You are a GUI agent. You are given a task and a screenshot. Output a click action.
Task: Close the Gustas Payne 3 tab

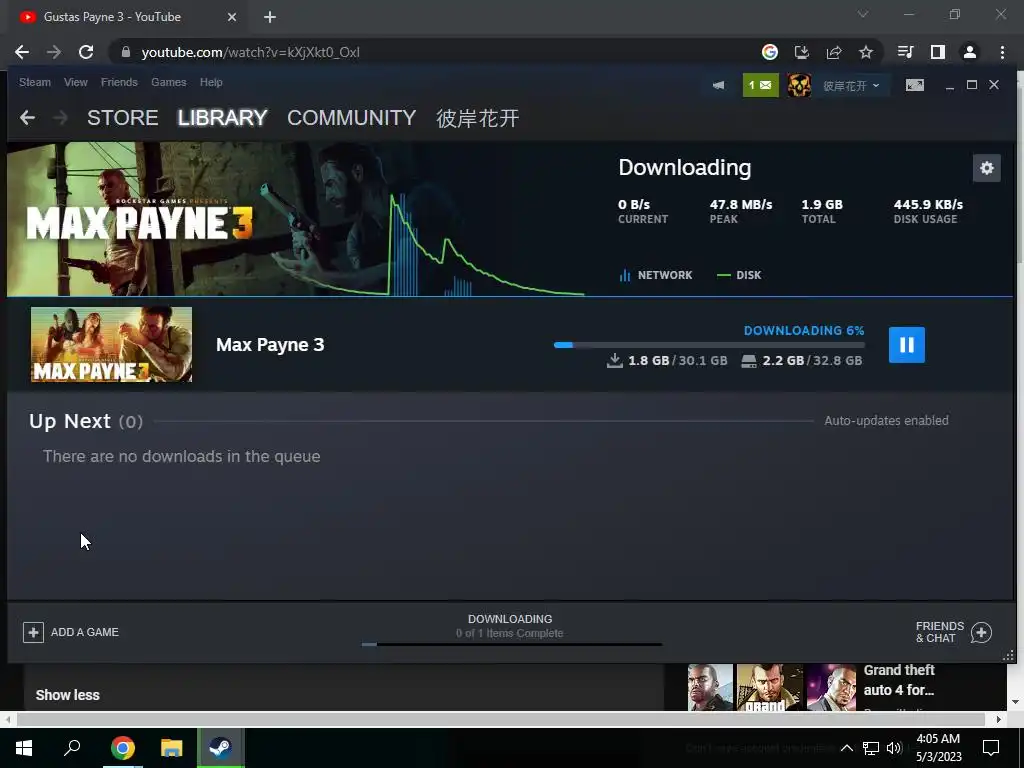[232, 17]
